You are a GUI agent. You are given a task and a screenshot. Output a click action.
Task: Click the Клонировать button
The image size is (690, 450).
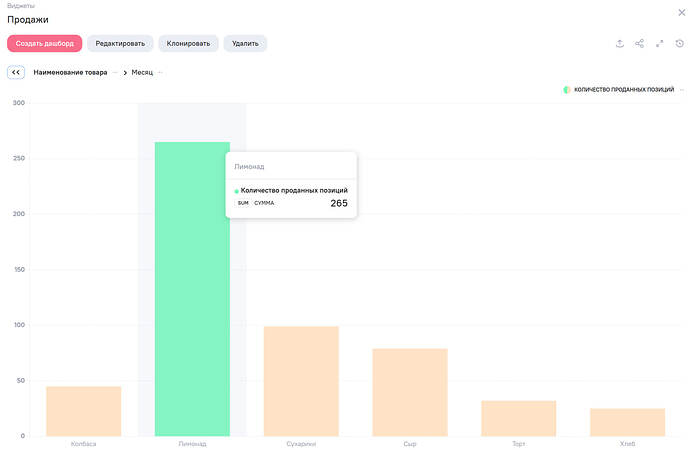(188, 43)
